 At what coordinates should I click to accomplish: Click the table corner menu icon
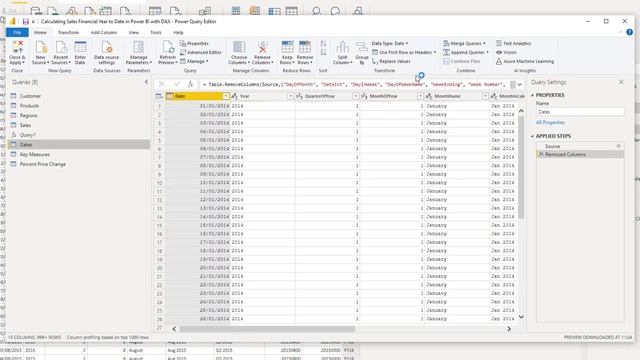click(159, 96)
